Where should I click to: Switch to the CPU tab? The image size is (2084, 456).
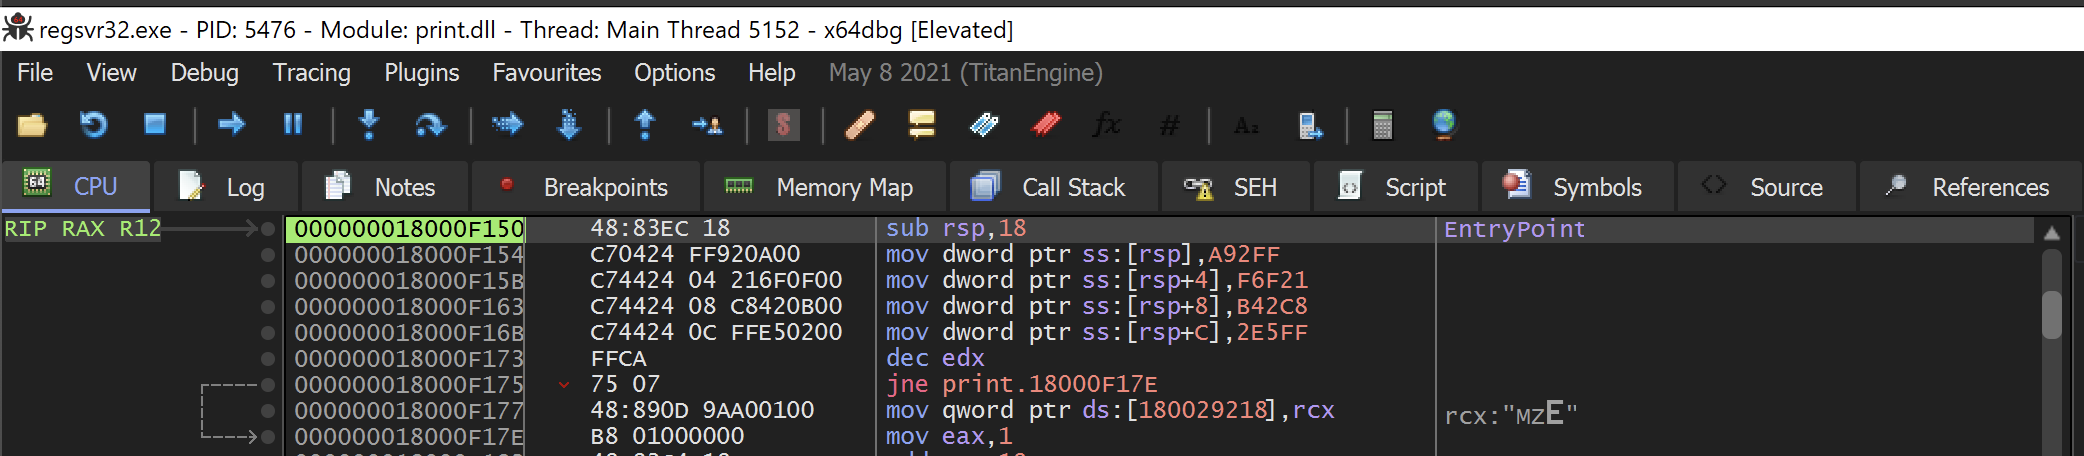click(x=76, y=187)
